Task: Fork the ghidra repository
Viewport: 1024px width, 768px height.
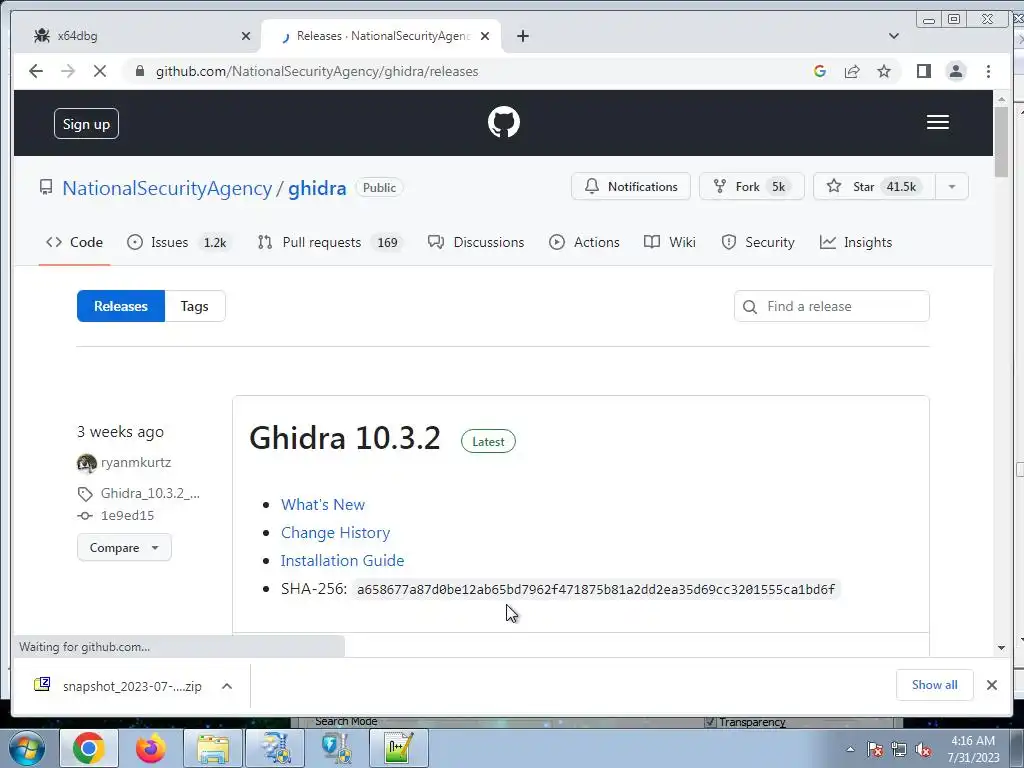Action: coord(751,186)
